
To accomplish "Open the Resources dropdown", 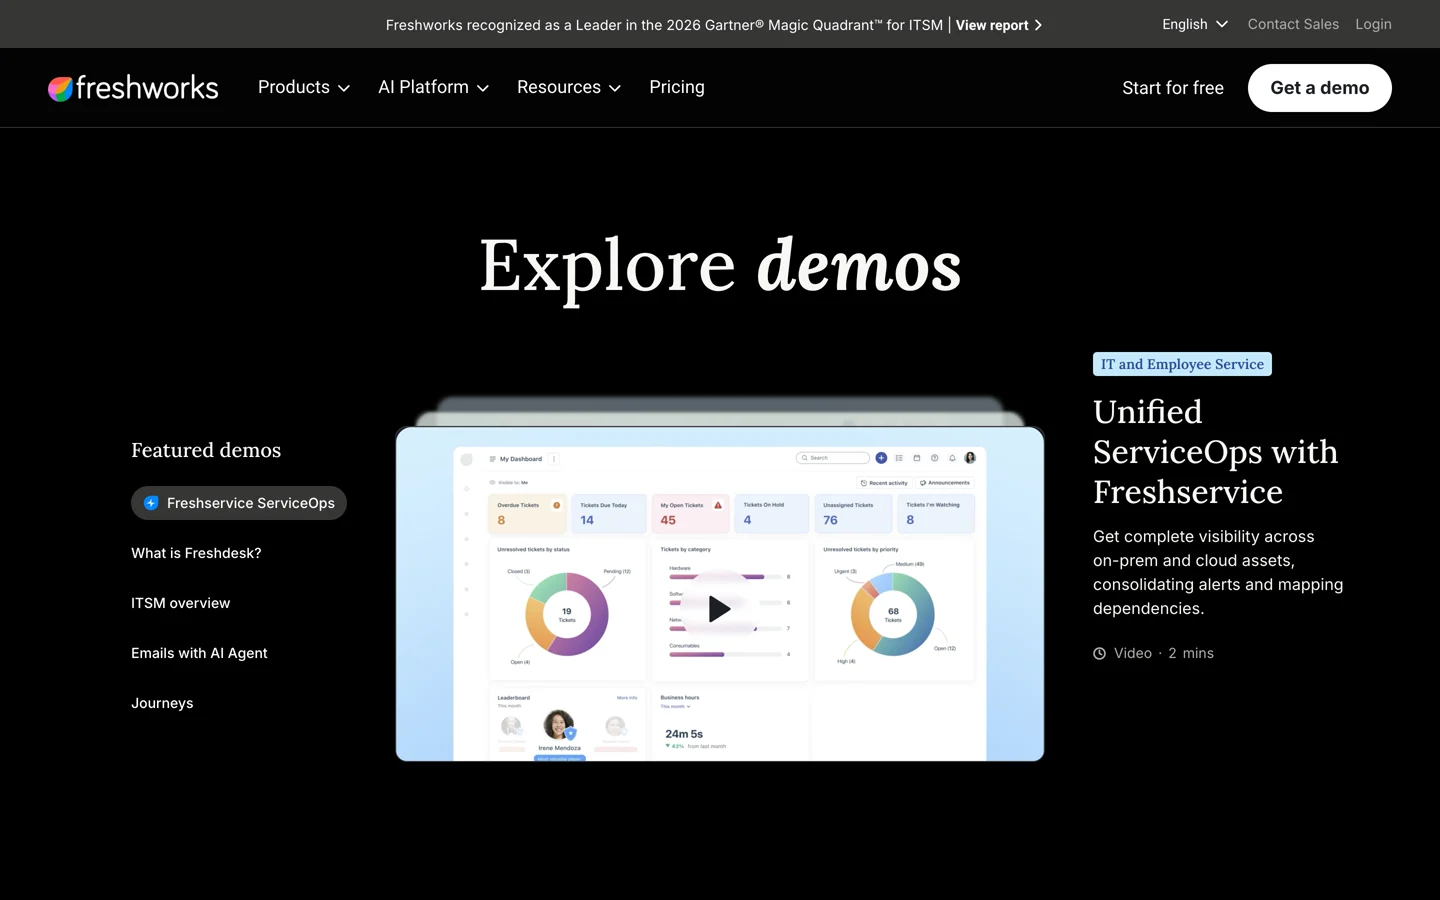I will pyautogui.click(x=569, y=87).
